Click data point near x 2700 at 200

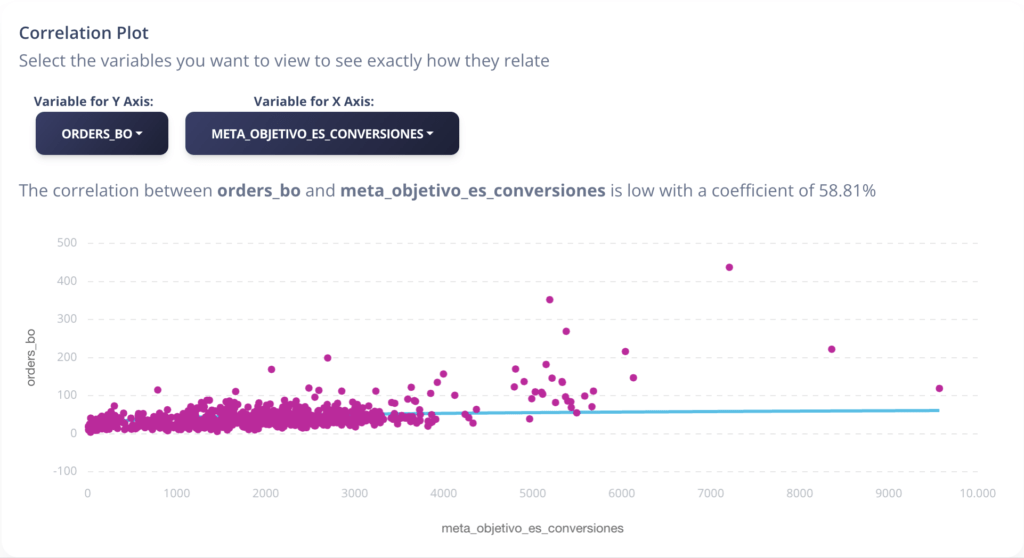(328, 358)
